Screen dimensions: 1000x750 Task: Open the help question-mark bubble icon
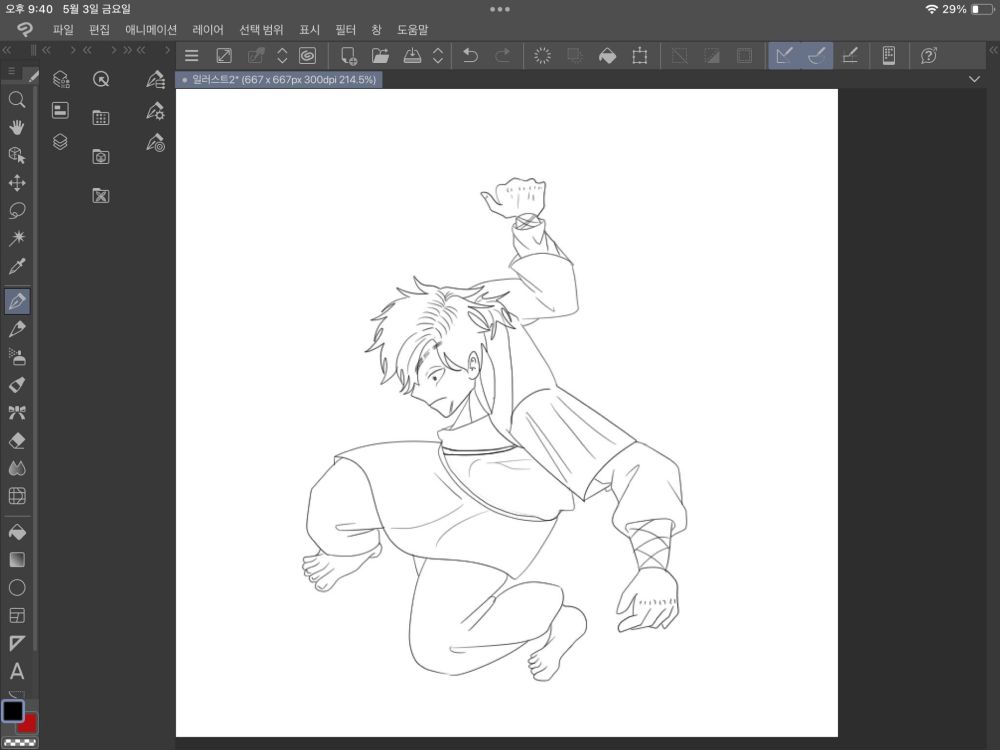point(929,55)
